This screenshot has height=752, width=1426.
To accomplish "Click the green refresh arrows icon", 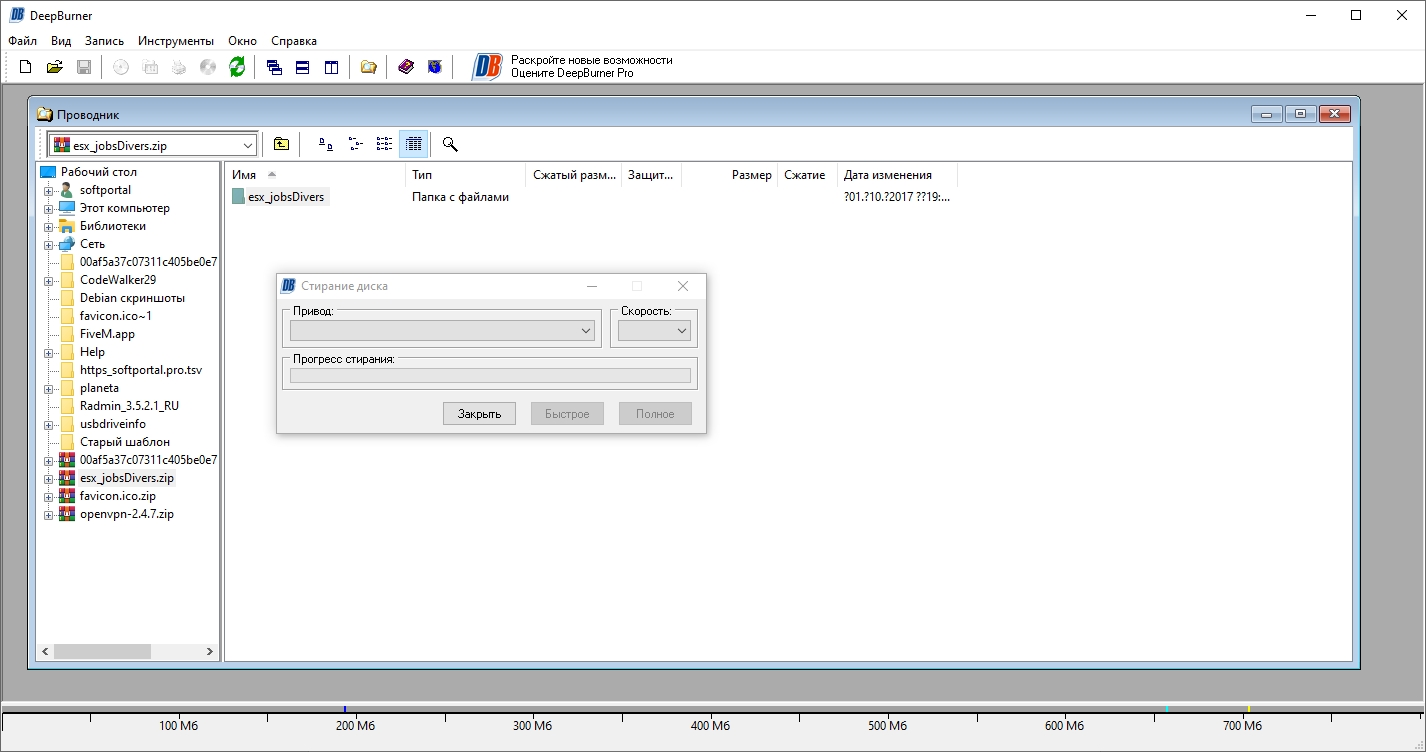I will pos(237,67).
